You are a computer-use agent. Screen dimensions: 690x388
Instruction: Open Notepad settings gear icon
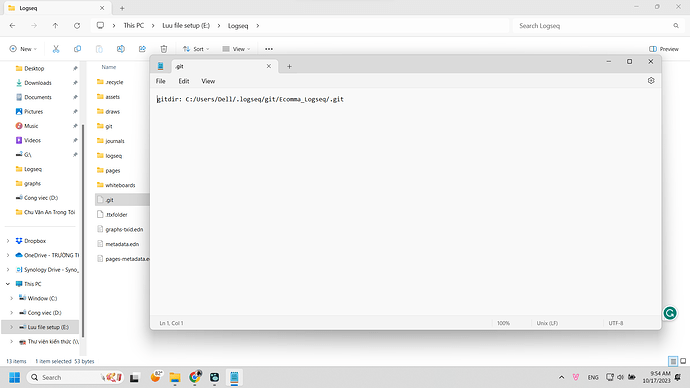point(651,81)
